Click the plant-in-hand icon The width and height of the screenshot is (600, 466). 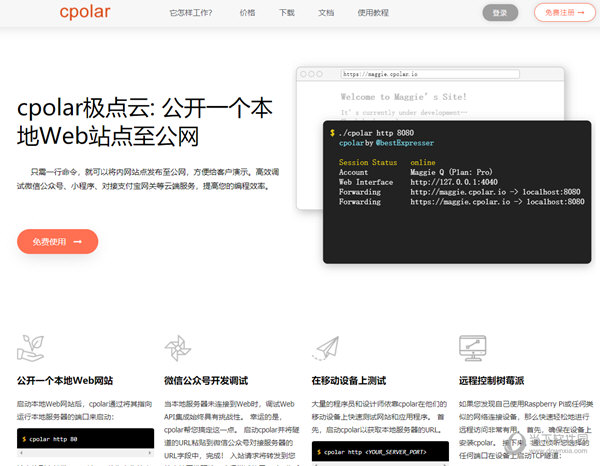[x=31, y=348]
